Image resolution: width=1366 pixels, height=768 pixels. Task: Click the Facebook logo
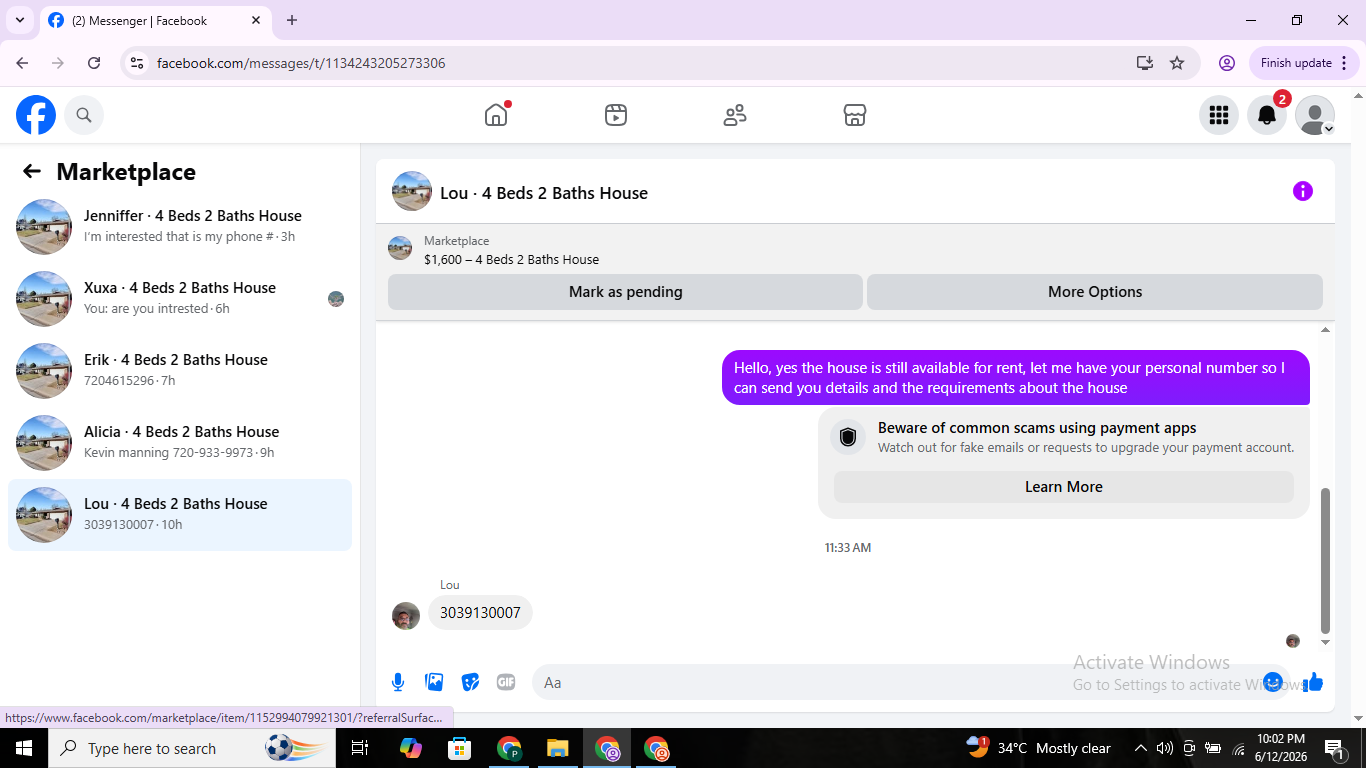pos(36,115)
